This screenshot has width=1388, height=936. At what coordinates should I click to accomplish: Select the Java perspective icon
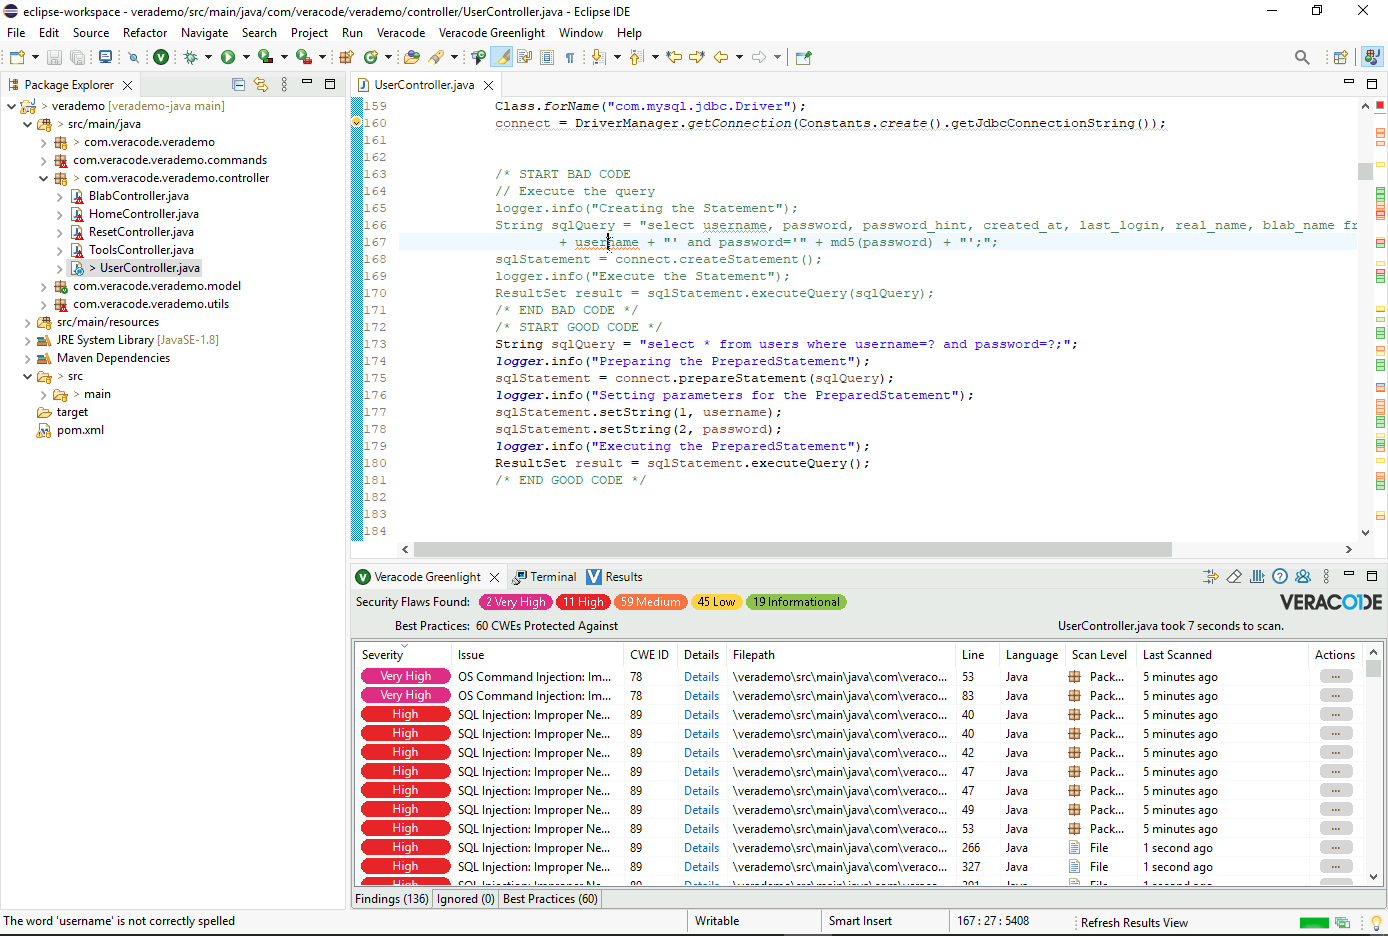tap(1373, 57)
